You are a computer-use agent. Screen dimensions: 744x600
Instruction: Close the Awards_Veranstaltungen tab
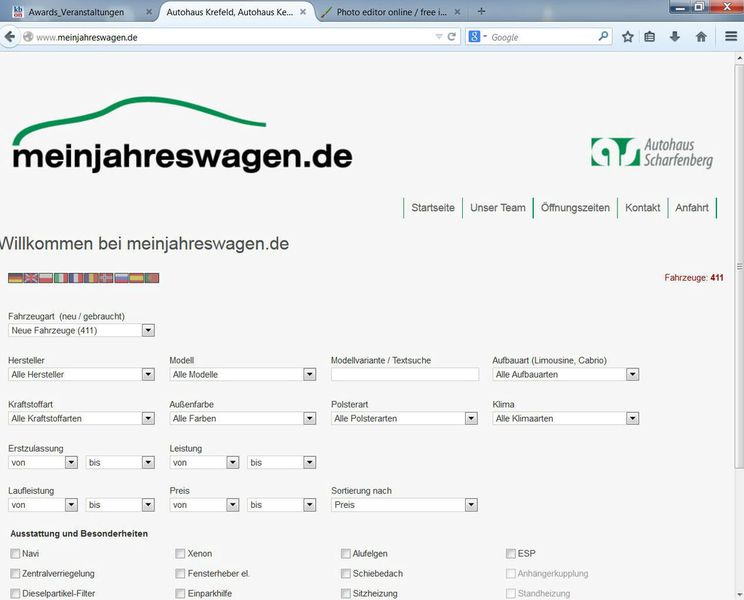click(x=149, y=12)
